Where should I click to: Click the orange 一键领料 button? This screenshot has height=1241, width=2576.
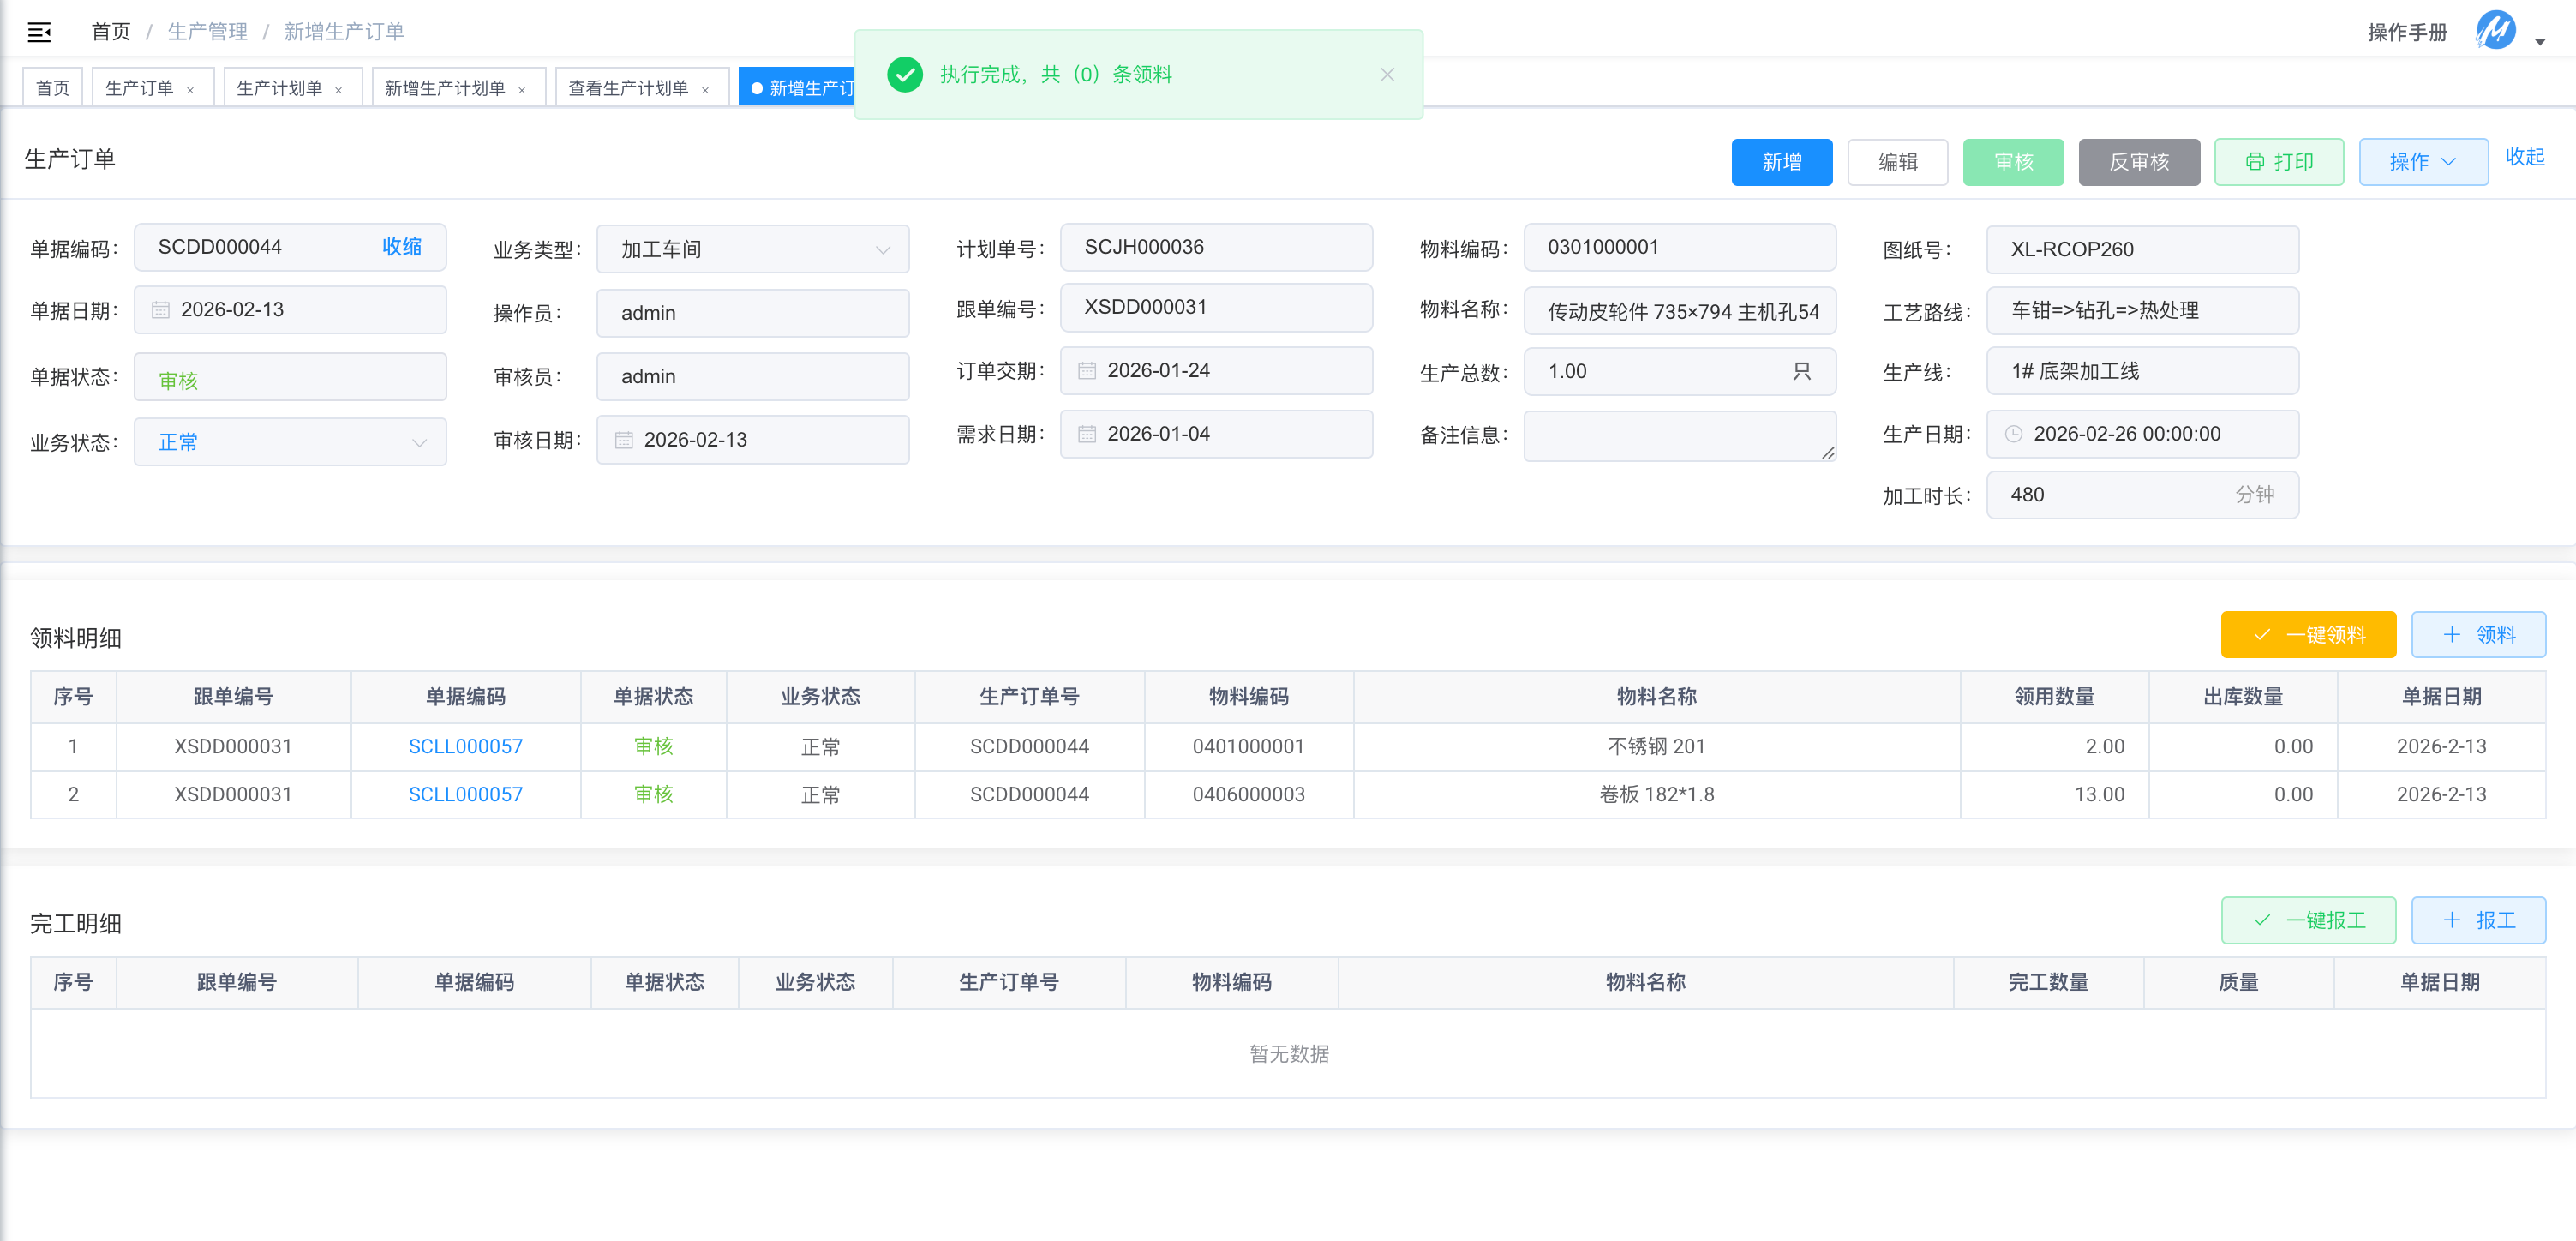point(2307,635)
